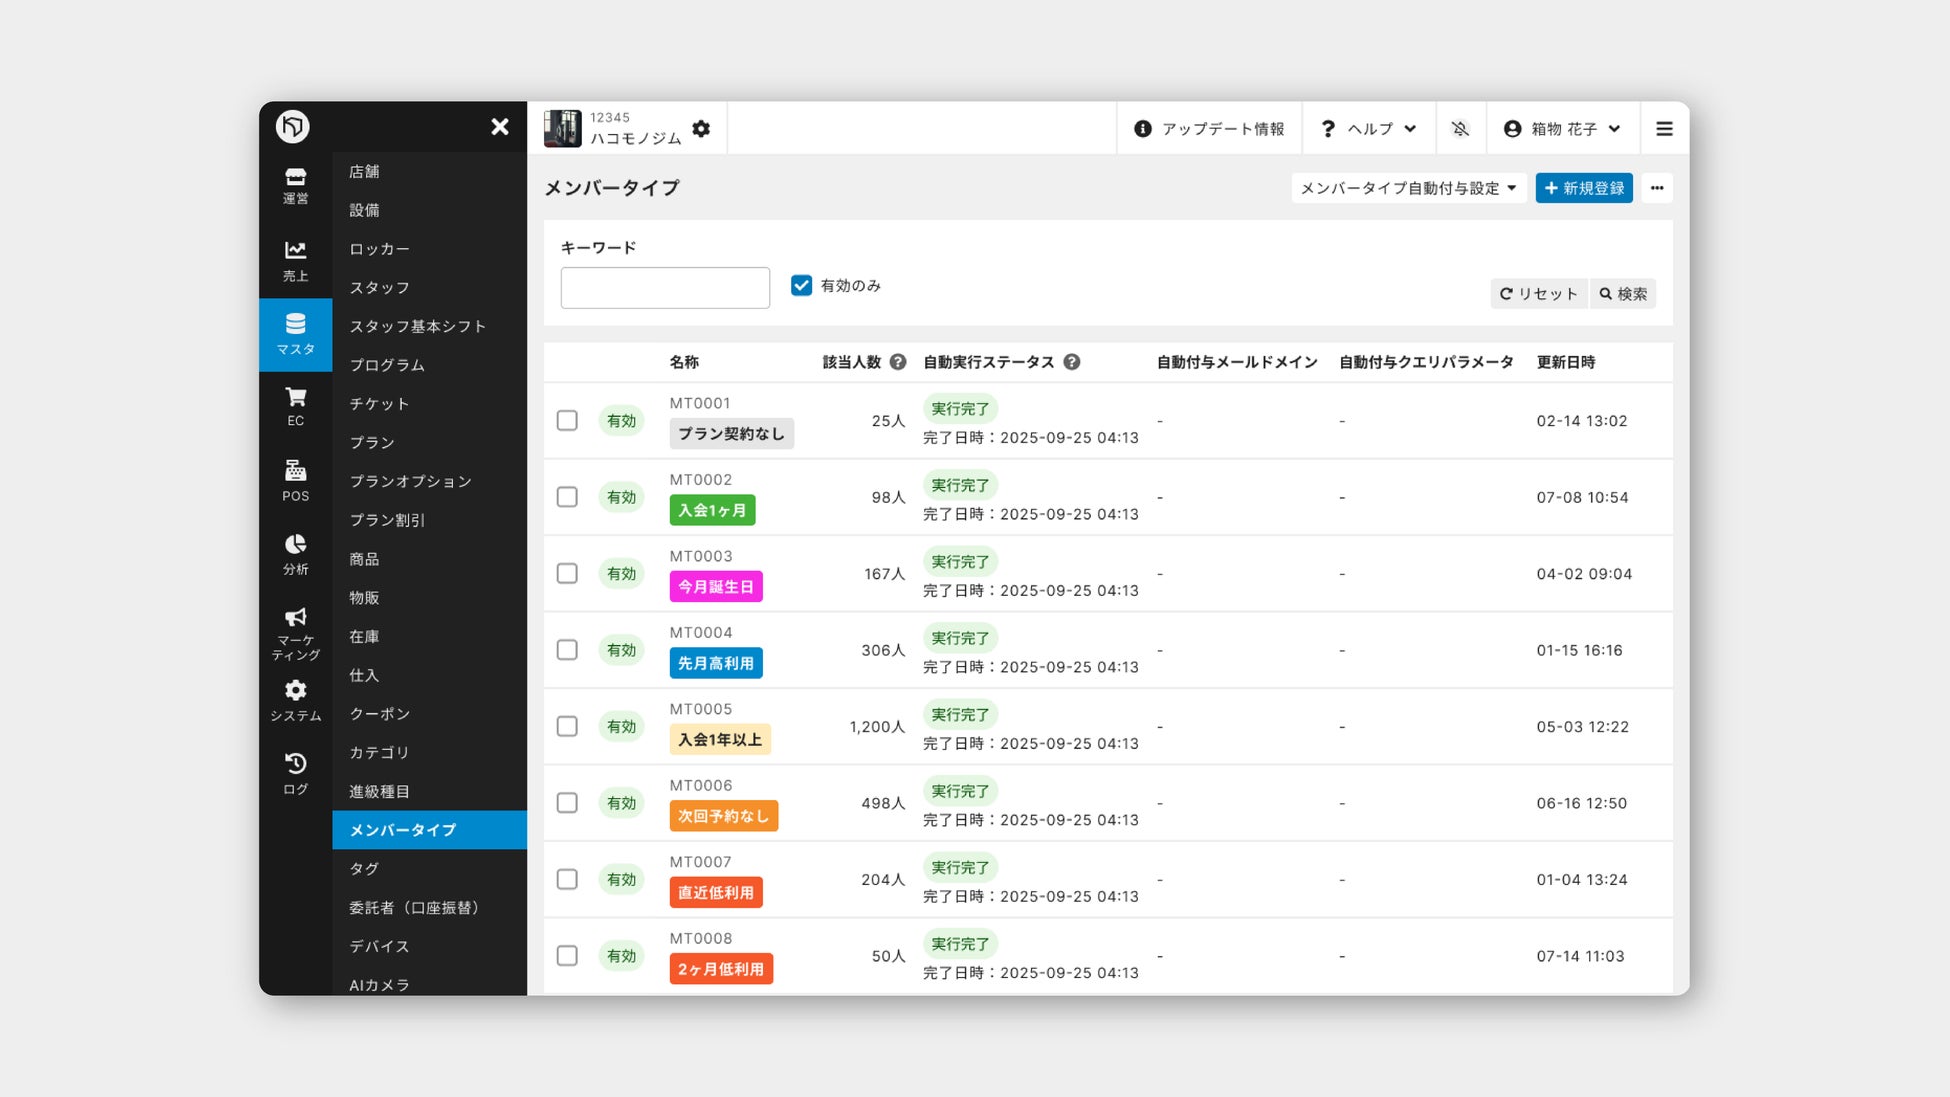The height and width of the screenshot is (1097, 1950).
Task: Open the 運営 sidebar section
Action: tap(295, 186)
